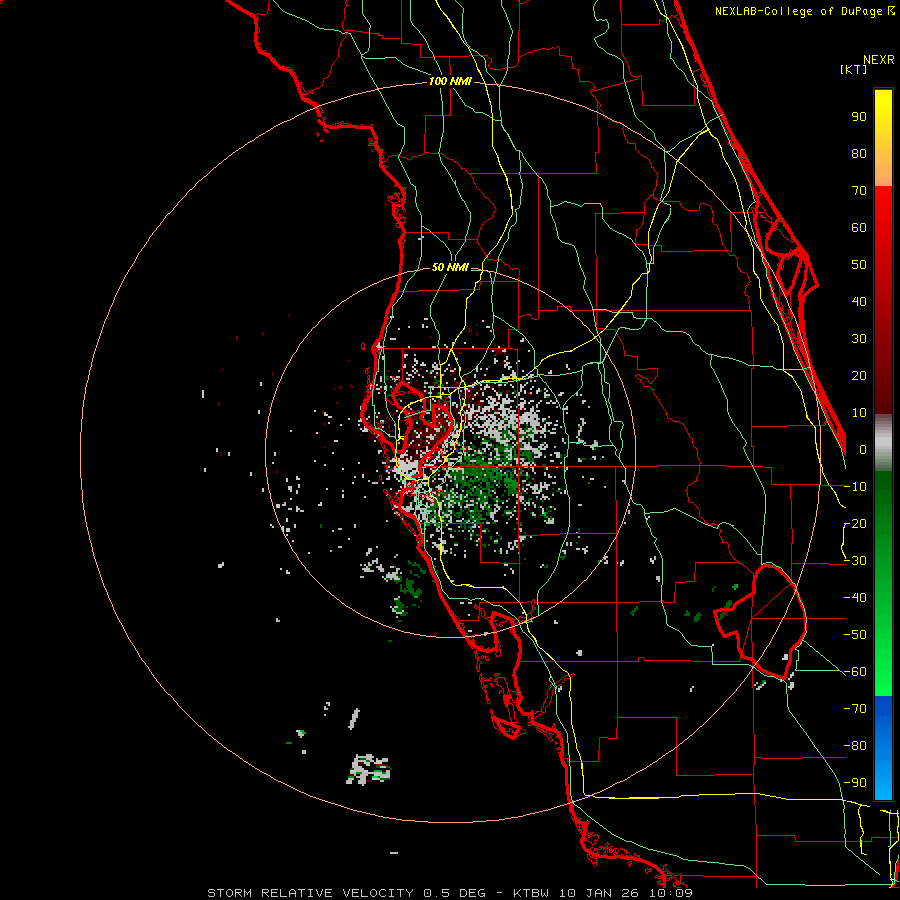Click the "-50" scale label
The width and height of the screenshot is (900, 900).
[855, 635]
